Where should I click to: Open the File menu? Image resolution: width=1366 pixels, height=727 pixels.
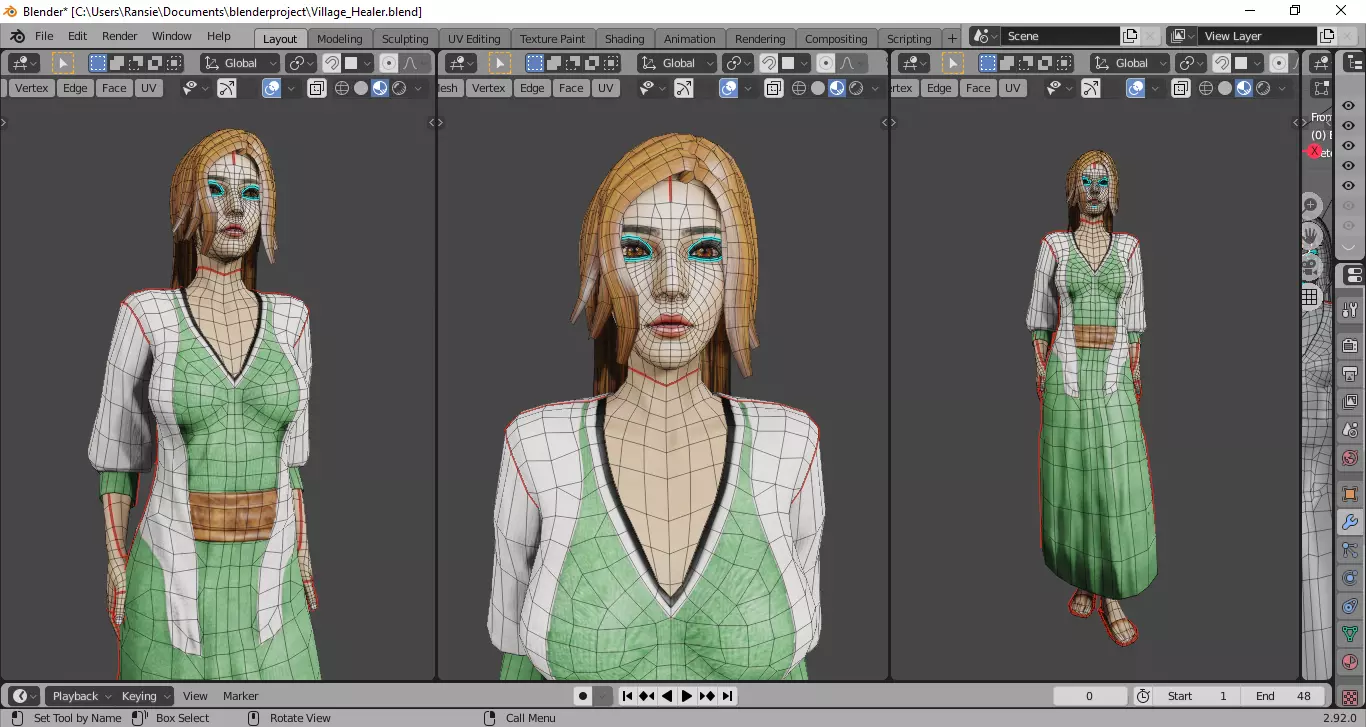pyautogui.click(x=44, y=36)
